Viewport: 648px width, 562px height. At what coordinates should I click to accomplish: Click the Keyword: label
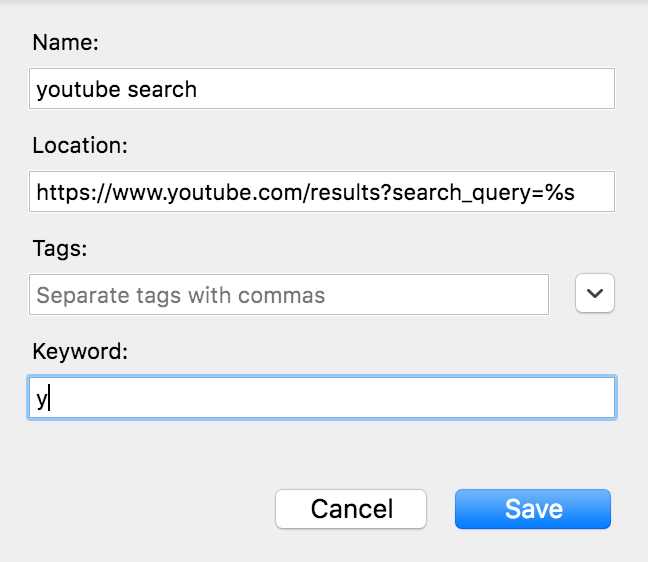coord(80,352)
